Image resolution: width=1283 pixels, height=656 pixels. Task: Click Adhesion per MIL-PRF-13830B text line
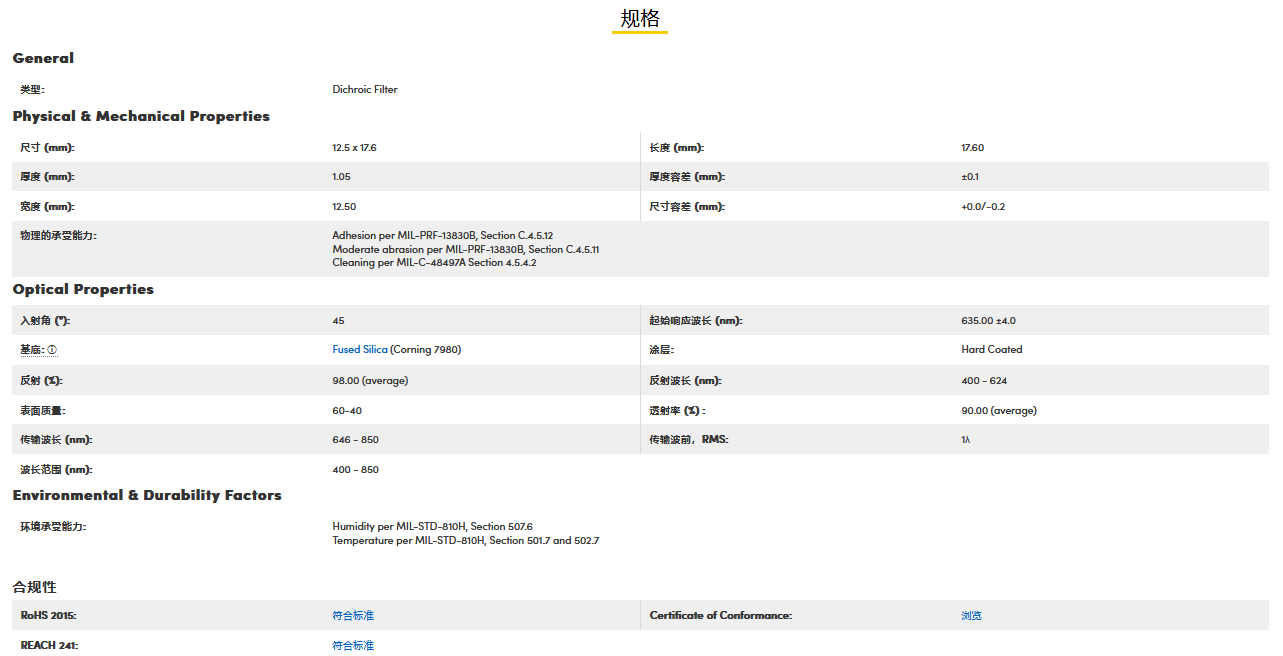click(x=443, y=236)
